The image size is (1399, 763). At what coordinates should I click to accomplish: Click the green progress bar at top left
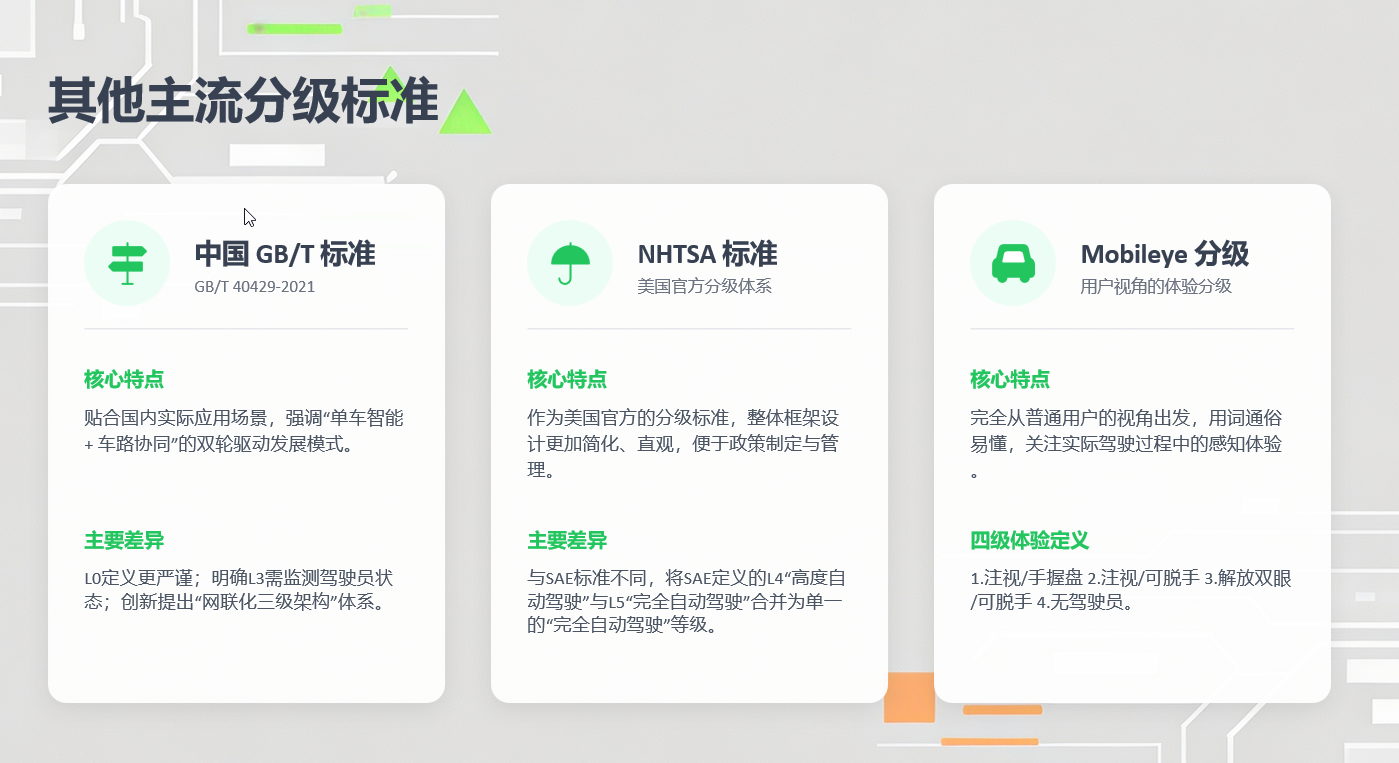294,29
